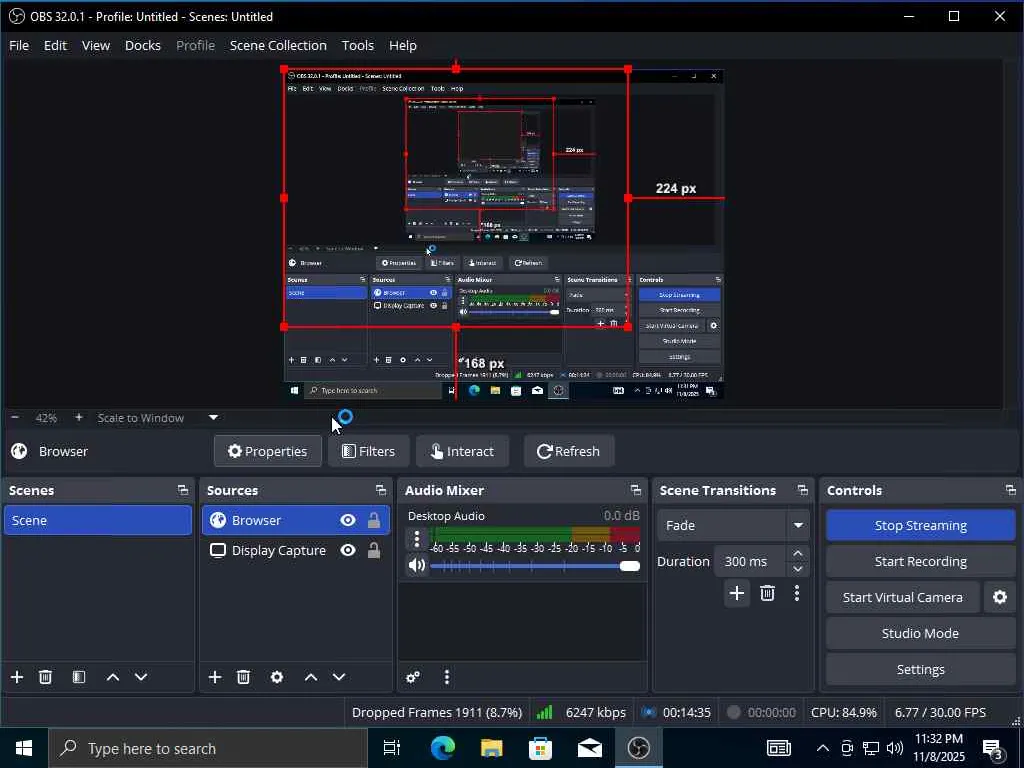Open advanced audio properties gears icon
Screen dimensions: 1024x768
pyautogui.click(x=413, y=677)
